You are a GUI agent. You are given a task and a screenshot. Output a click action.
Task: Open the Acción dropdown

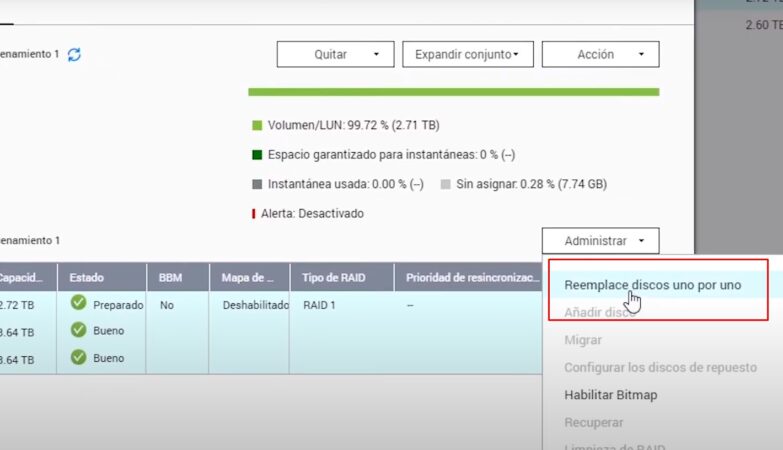[600, 54]
